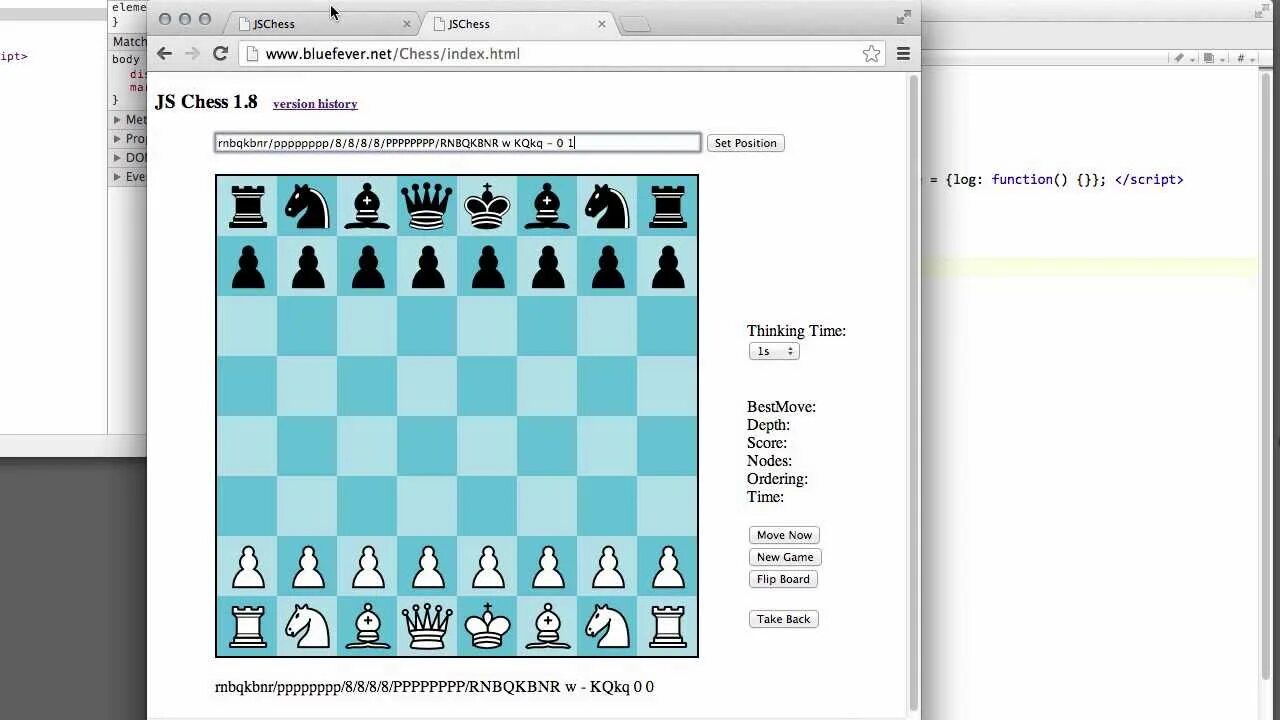The height and width of the screenshot is (720, 1280).
Task: Click the Score label
Action: click(x=767, y=443)
